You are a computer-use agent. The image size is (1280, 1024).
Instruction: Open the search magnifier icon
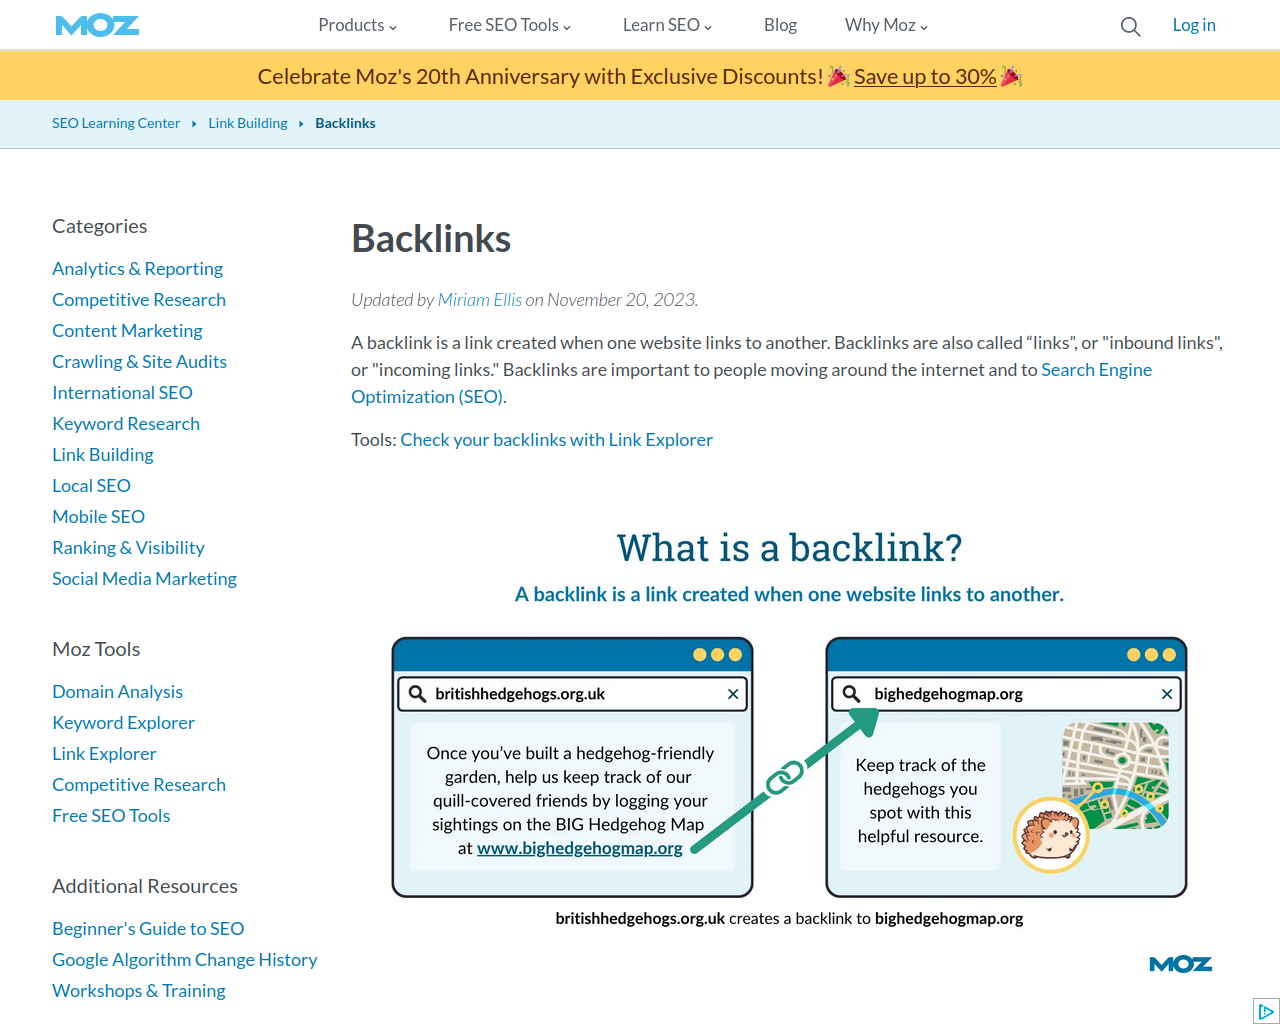pos(1130,26)
